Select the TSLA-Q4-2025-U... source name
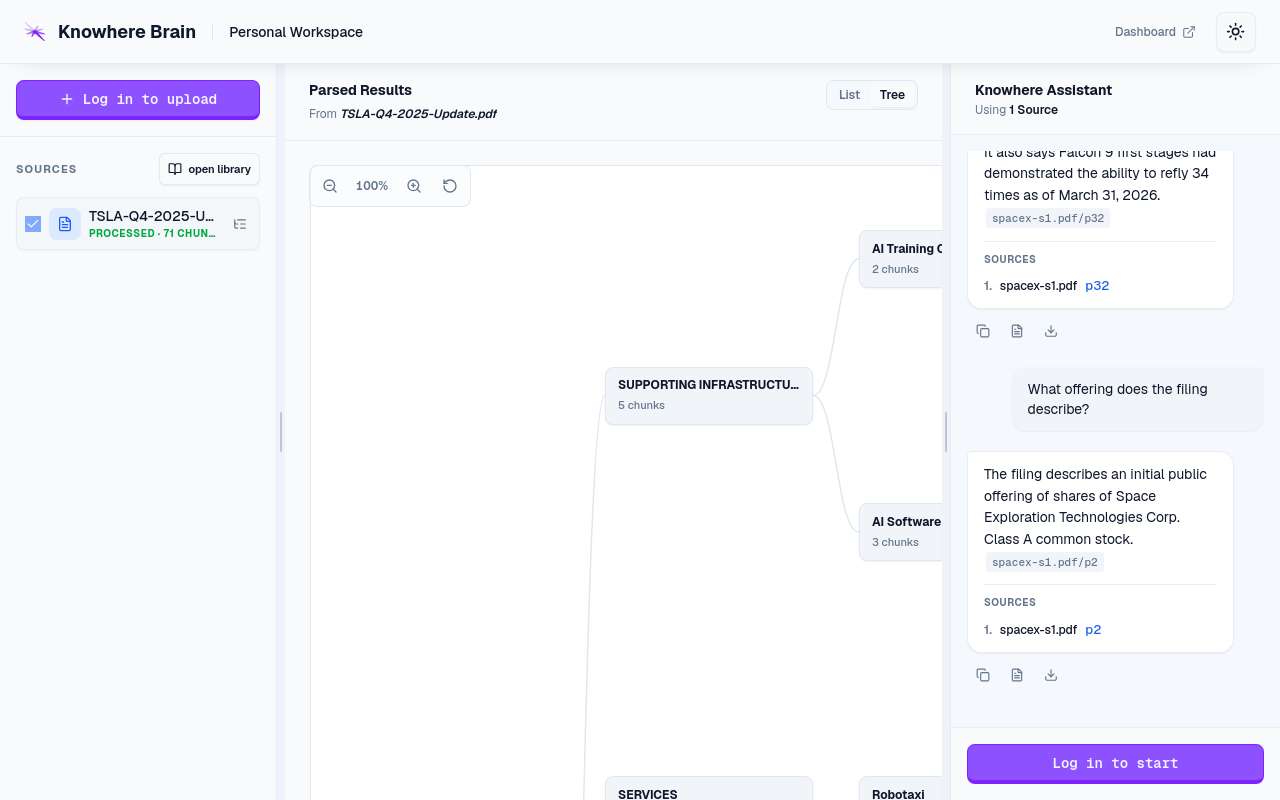Screen dimensions: 1280x800 (152, 216)
